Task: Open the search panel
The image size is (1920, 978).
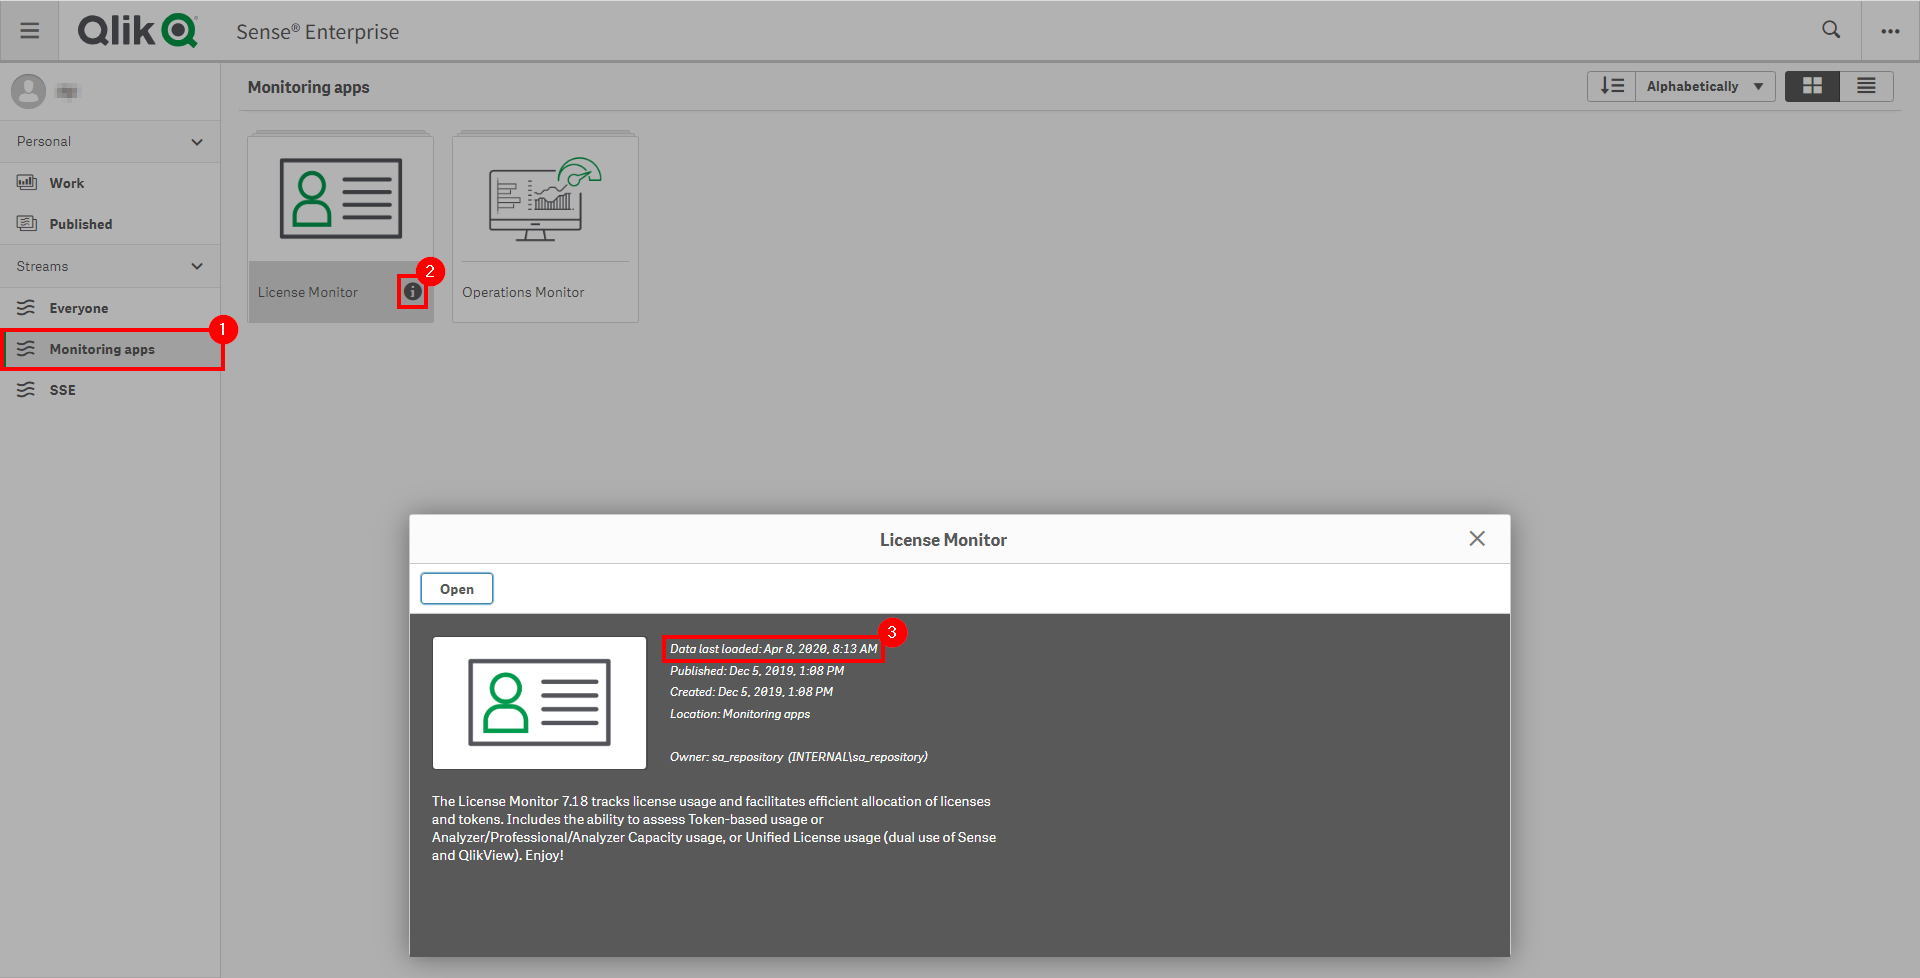Action: coord(1831,30)
